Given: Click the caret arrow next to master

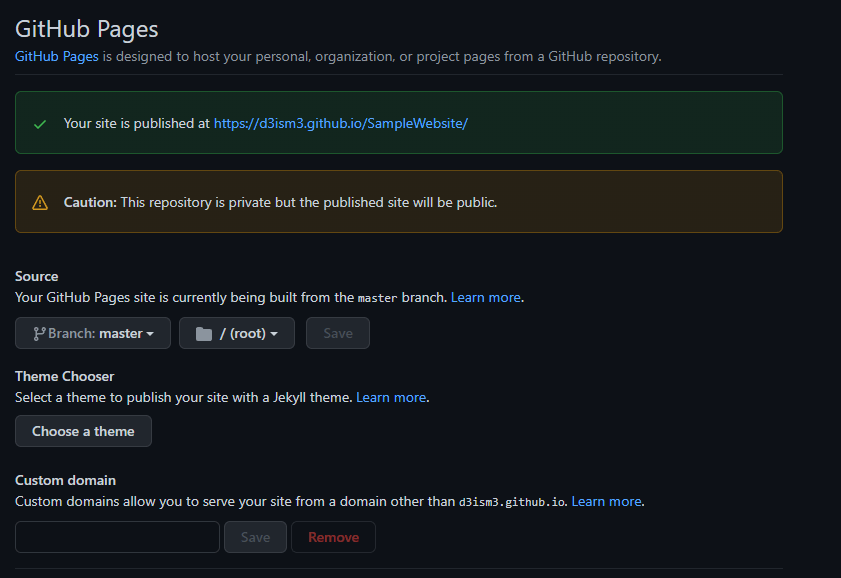Looking at the screenshot, I should (x=150, y=334).
